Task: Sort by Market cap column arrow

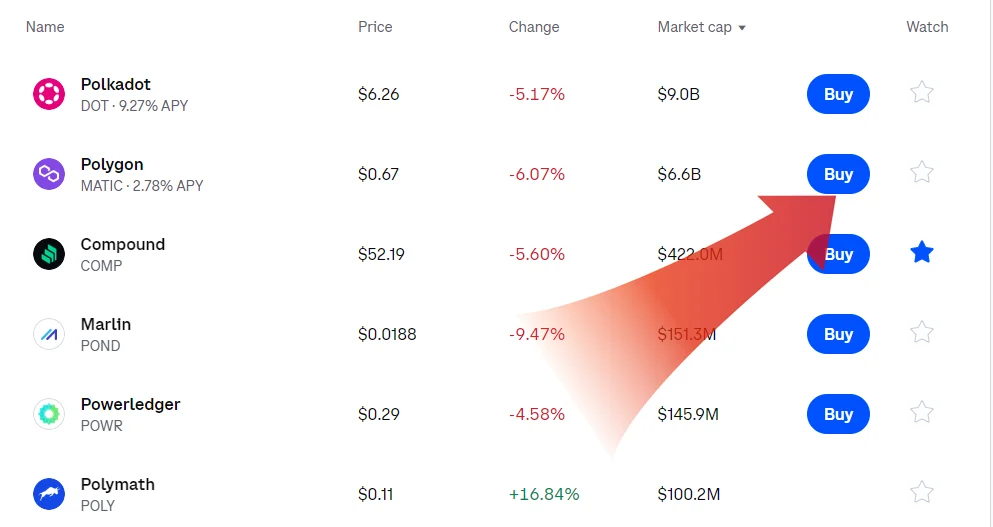Action: (x=742, y=28)
